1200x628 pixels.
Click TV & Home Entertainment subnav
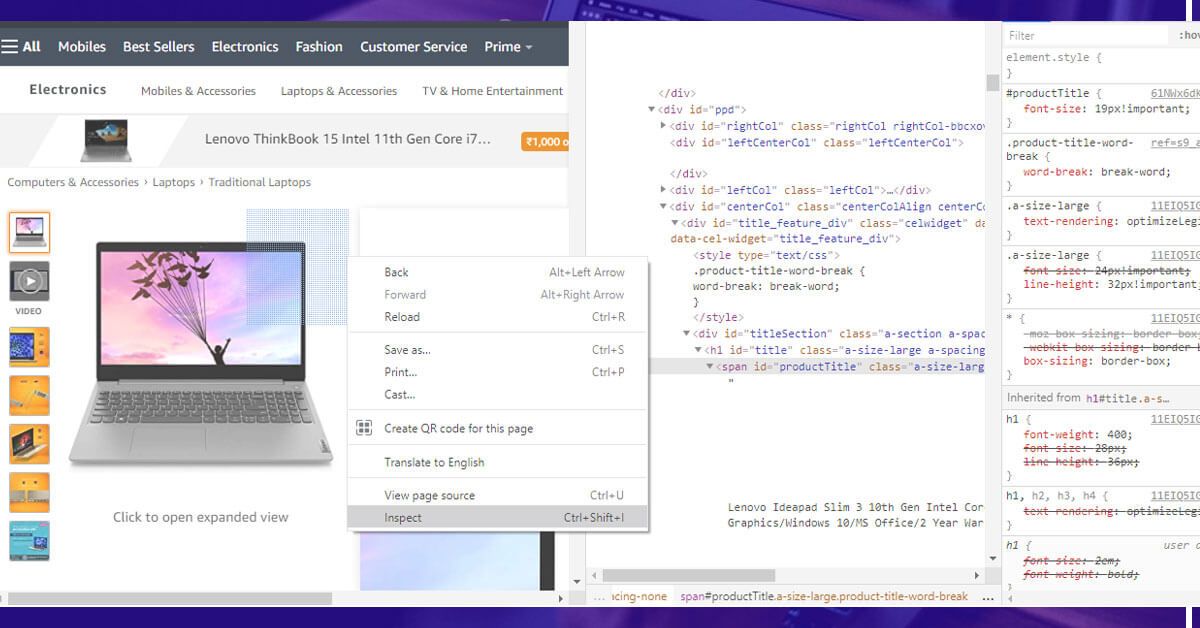[492, 90]
